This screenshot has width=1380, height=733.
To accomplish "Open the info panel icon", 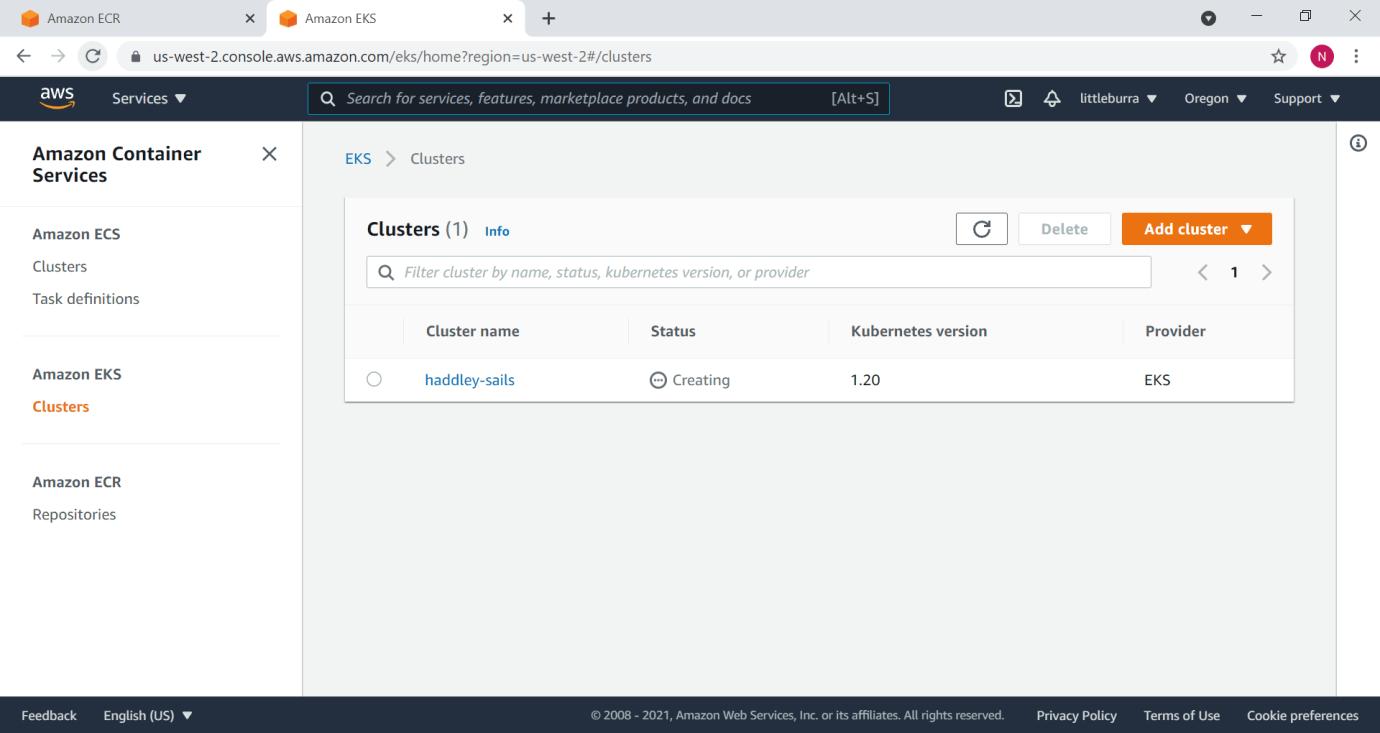I will point(1358,143).
